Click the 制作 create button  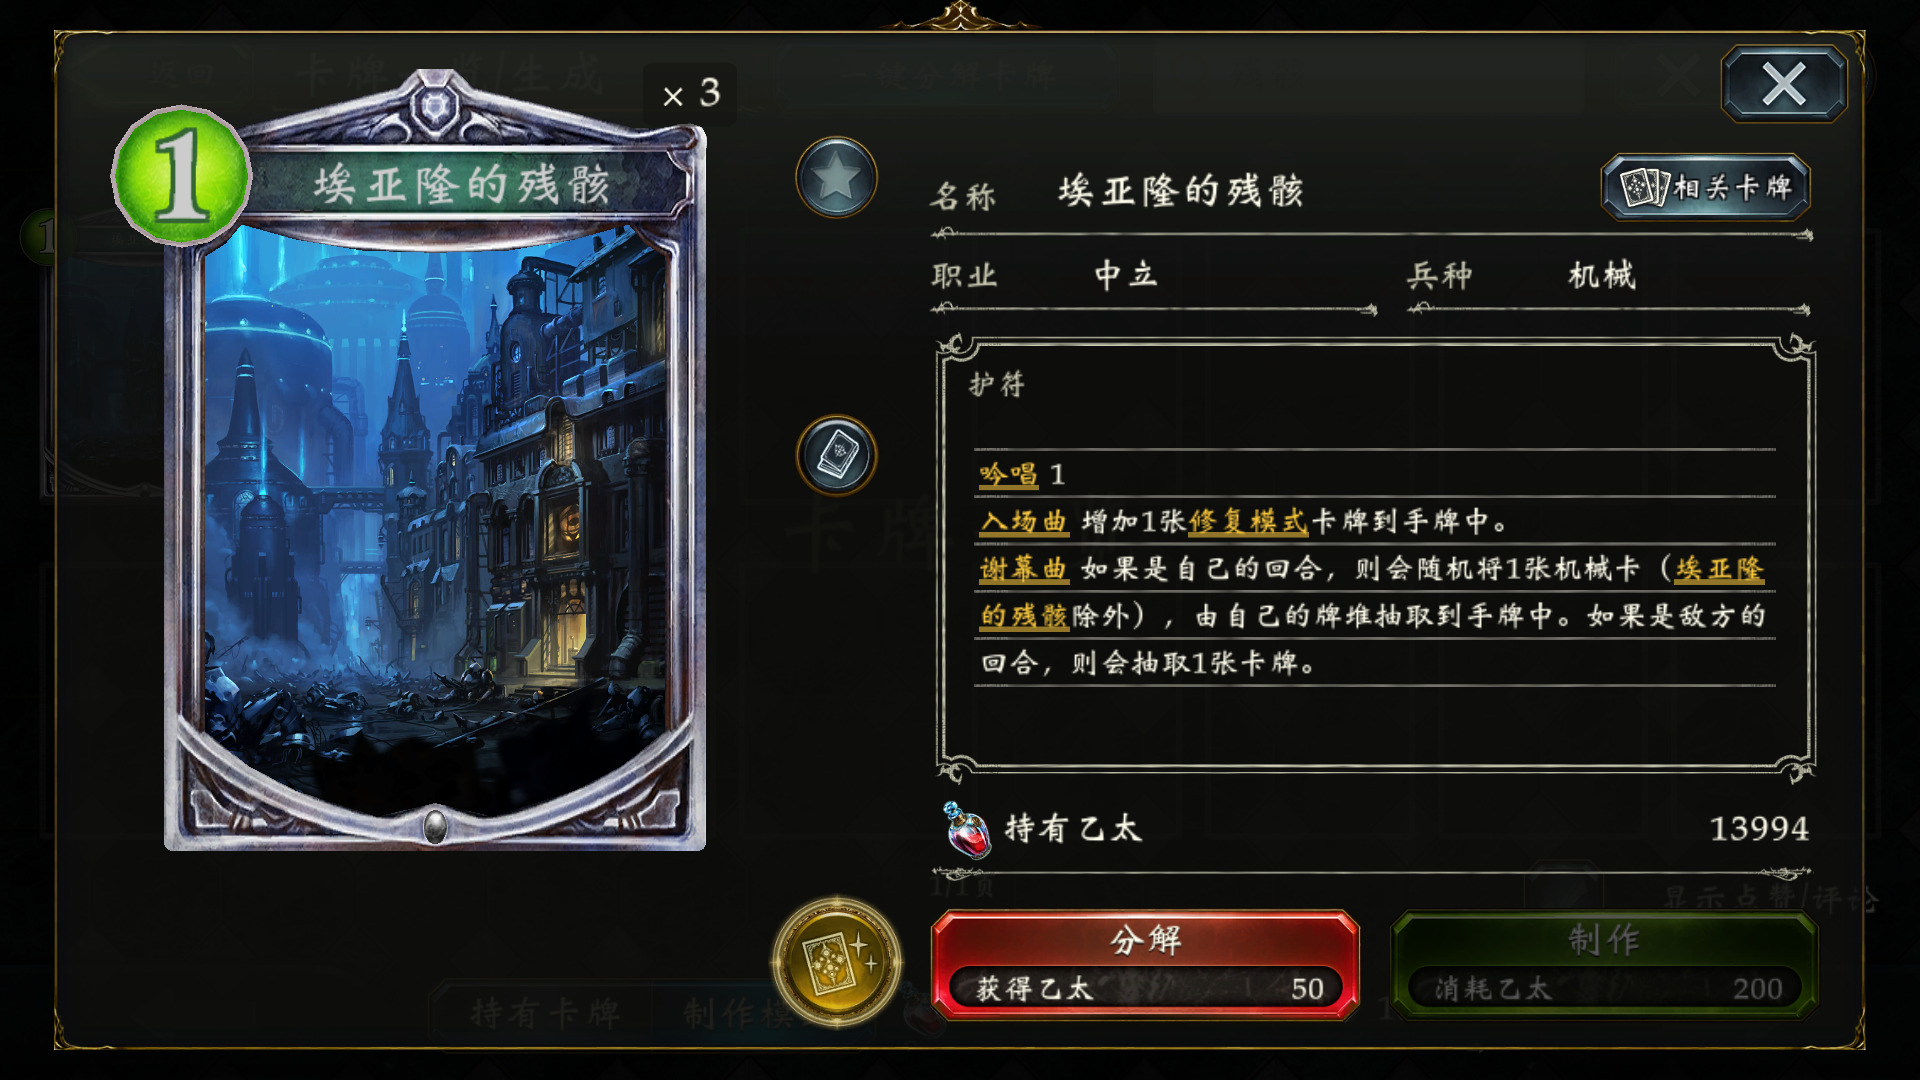[x=1604, y=965]
